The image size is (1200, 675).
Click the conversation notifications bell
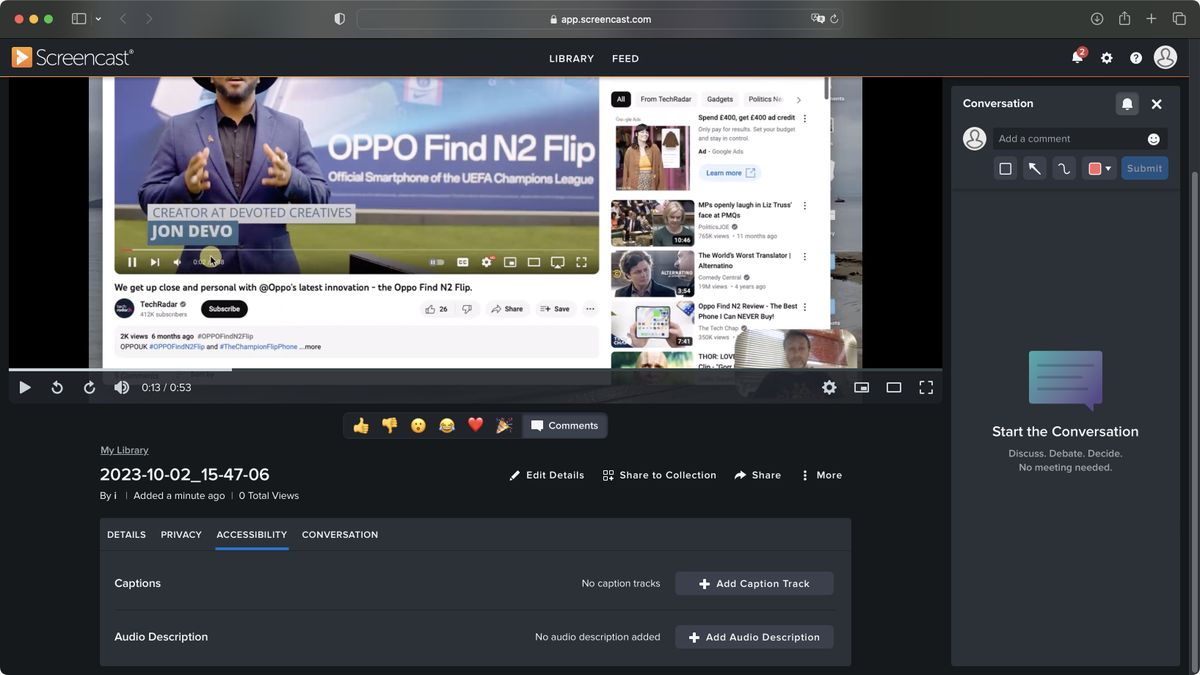(x=1127, y=103)
